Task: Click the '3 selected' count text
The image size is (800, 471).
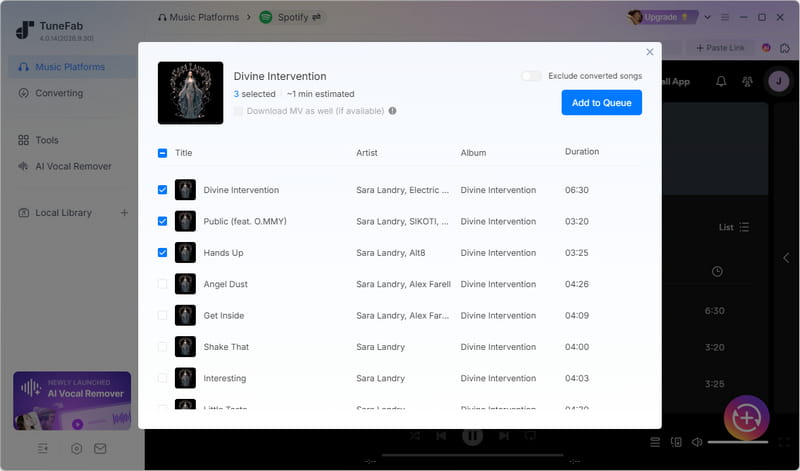Action: (x=254, y=94)
